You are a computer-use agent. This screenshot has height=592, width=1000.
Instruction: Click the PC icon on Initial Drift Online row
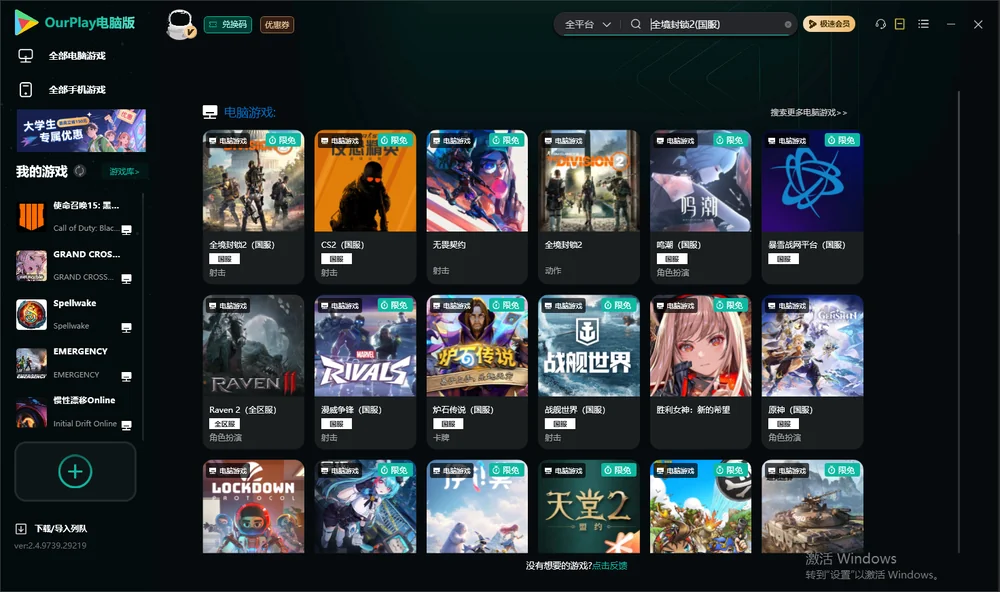pos(126,426)
